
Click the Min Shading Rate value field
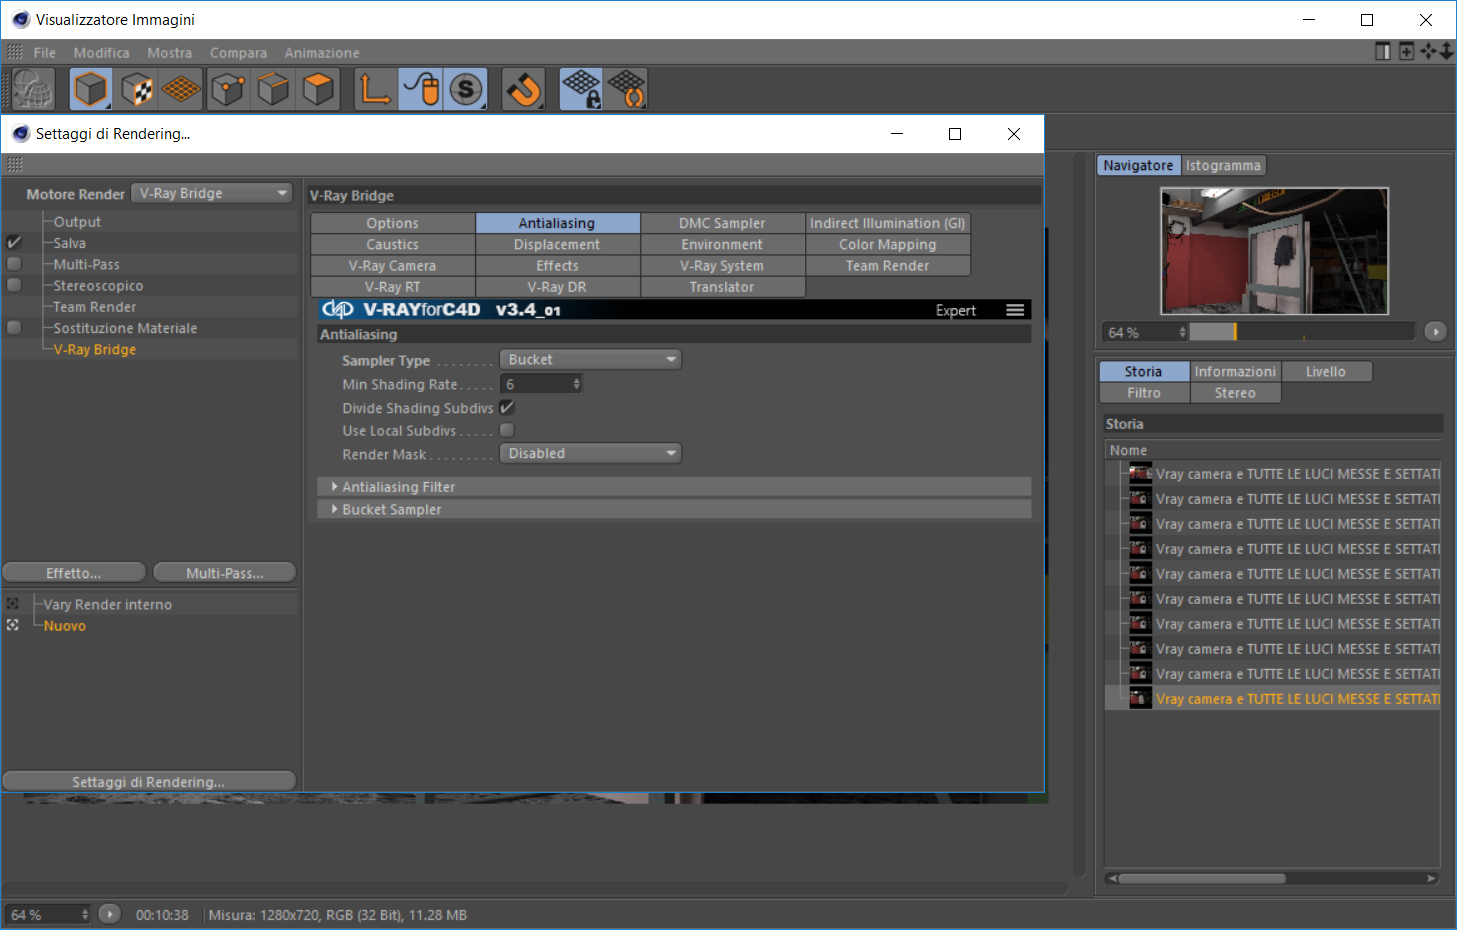tap(535, 384)
